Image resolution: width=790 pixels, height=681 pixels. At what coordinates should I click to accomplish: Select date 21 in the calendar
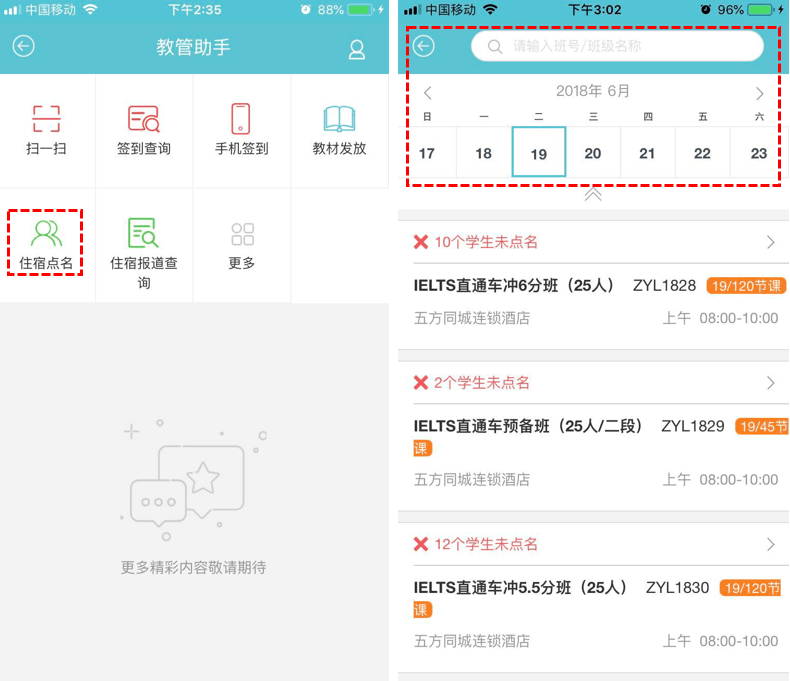(x=647, y=153)
